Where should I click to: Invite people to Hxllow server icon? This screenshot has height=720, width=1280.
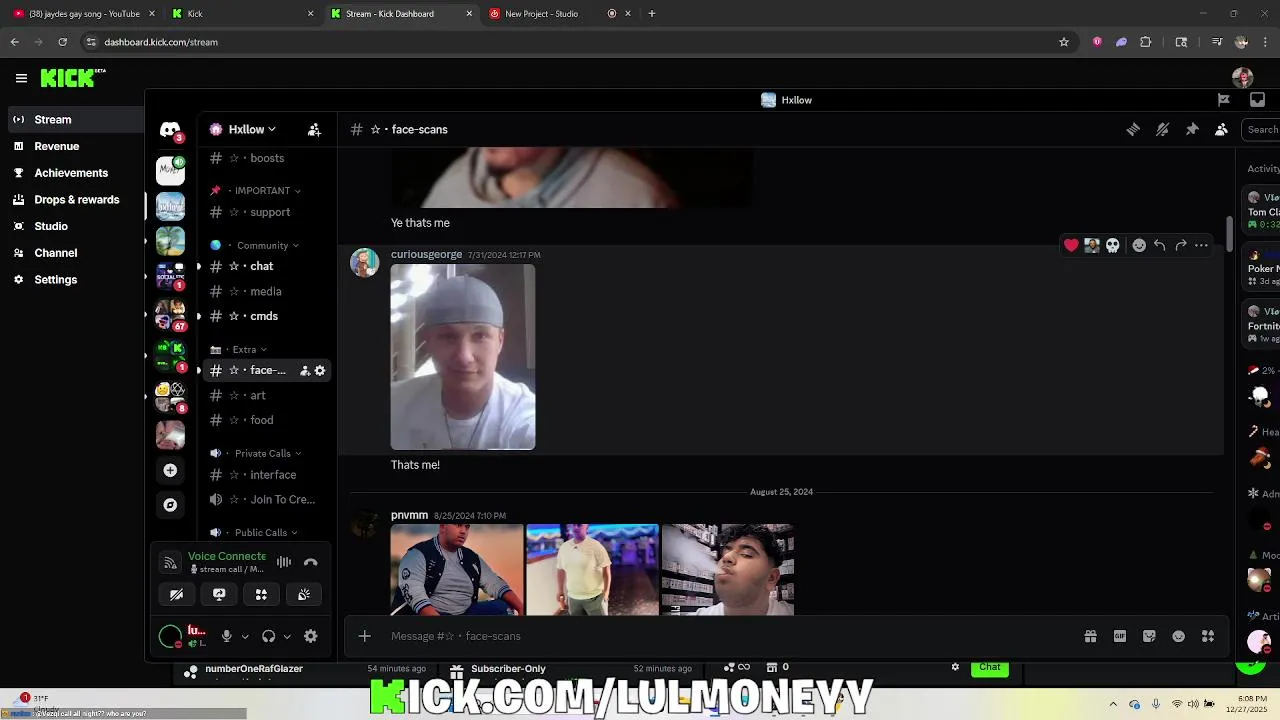coord(314,129)
